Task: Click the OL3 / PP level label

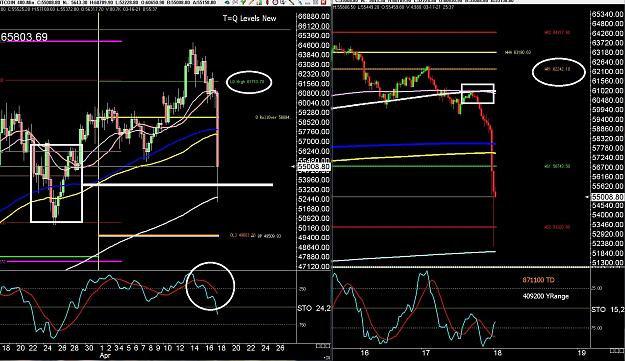Action: tap(255, 235)
